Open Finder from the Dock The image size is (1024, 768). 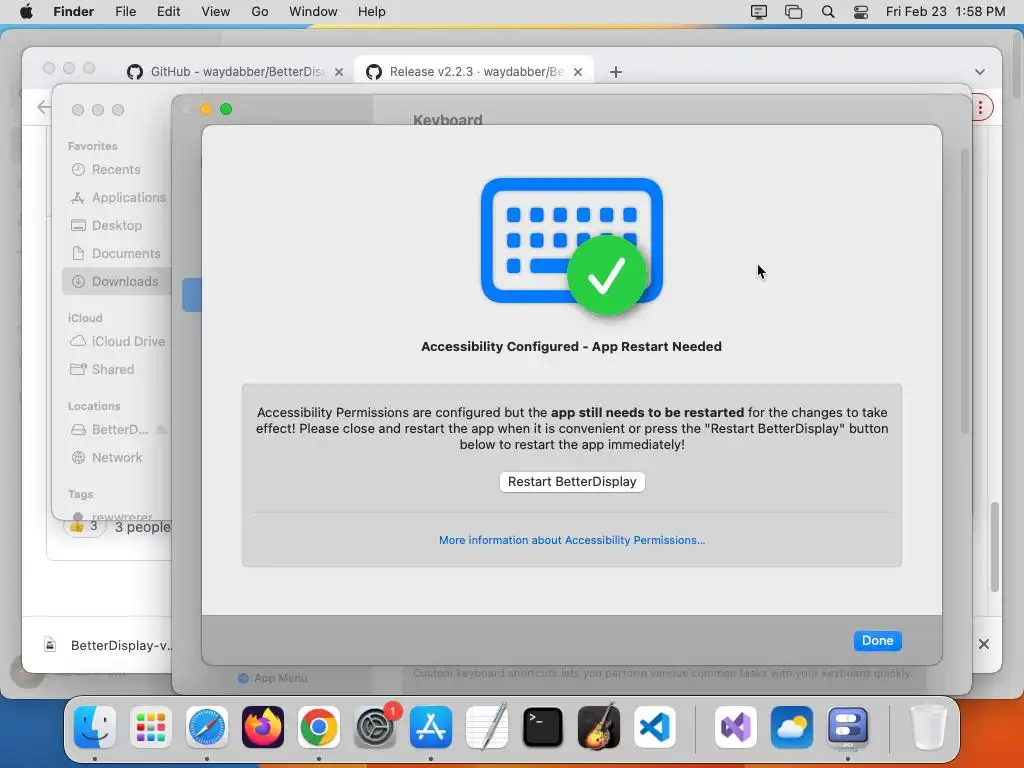coord(95,727)
